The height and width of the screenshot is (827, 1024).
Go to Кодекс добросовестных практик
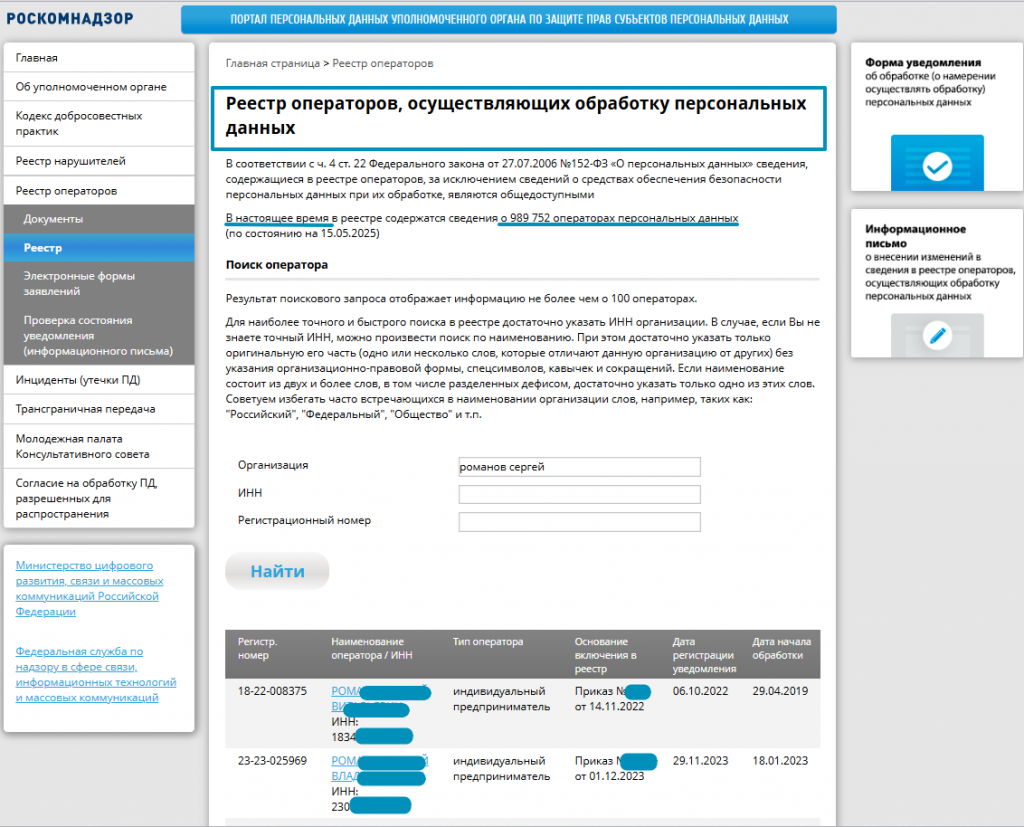(99, 123)
